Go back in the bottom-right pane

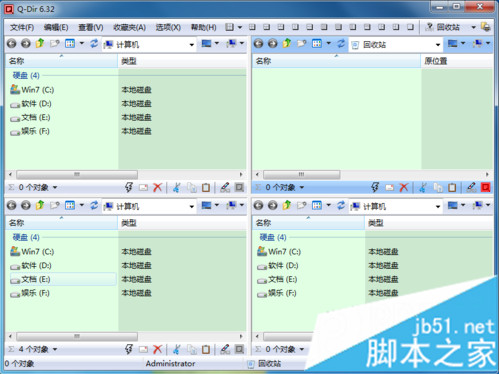[x=258, y=205]
